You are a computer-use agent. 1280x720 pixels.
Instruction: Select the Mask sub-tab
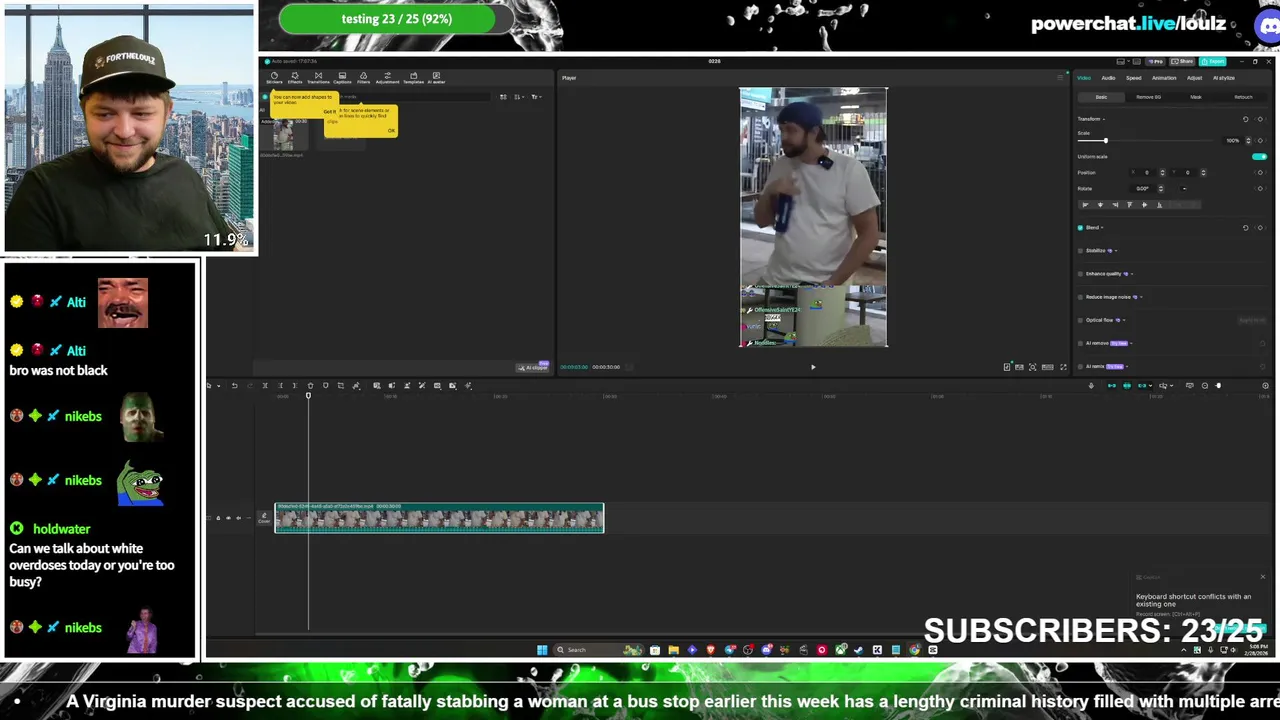[x=1196, y=97]
